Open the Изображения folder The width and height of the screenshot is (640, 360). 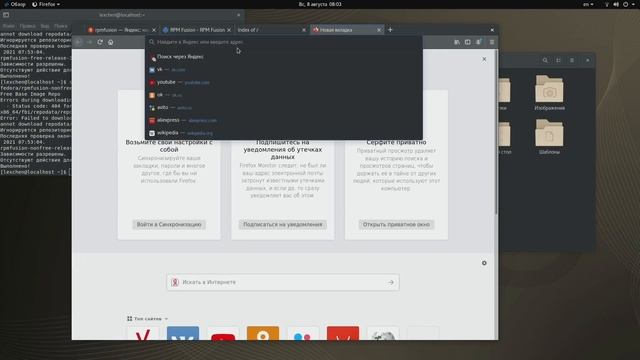pyautogui.click(x=549, y=93)
